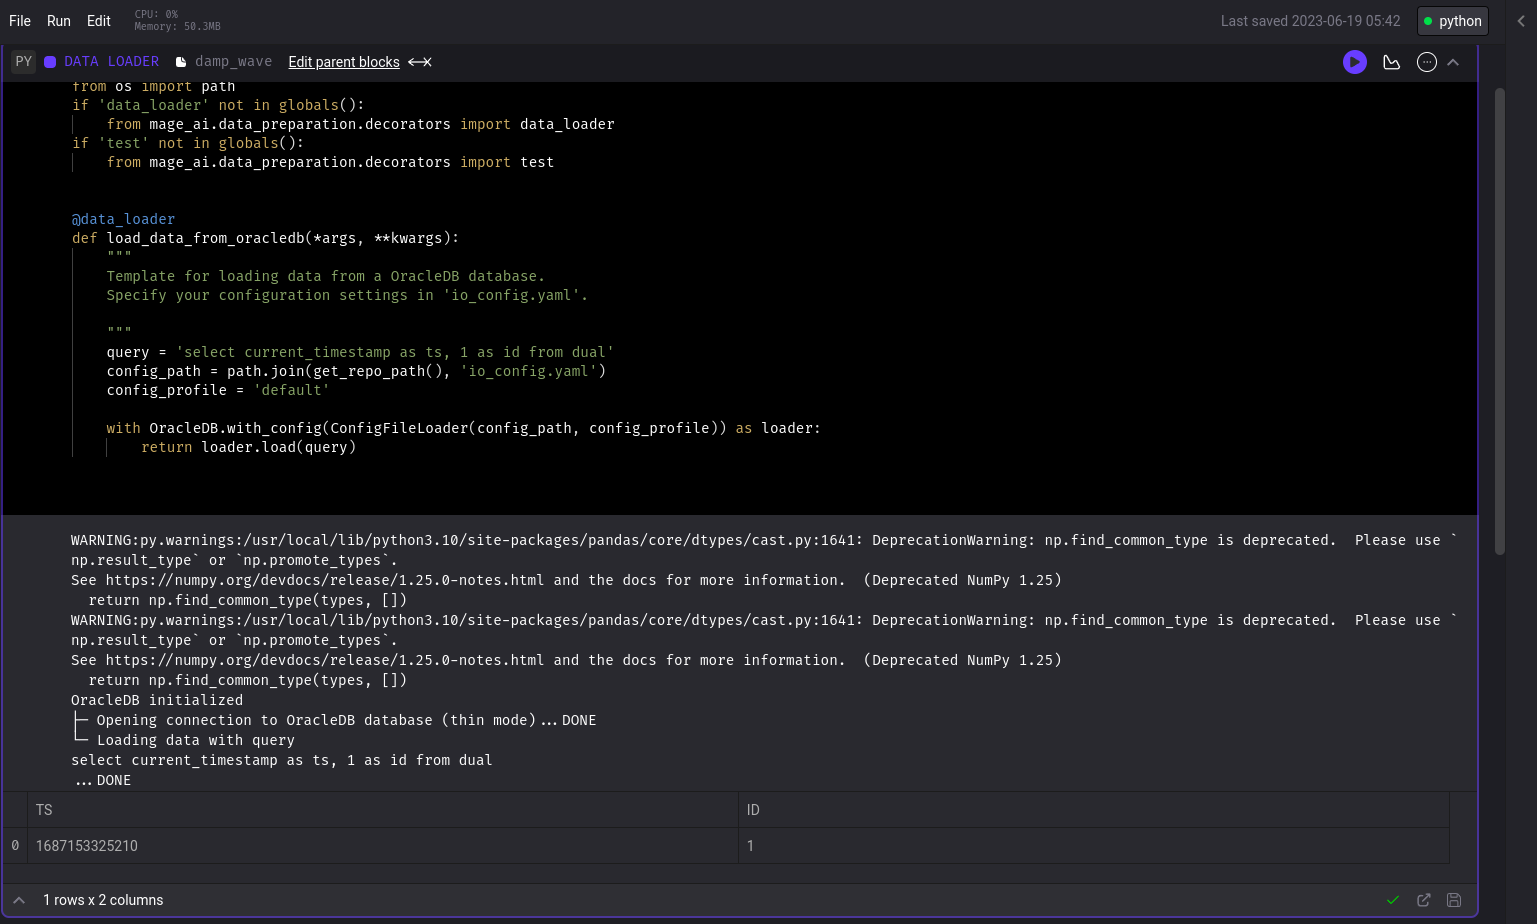Click the row index 0 cell
The width and height of the screenshot is (1537, 924).
[x=15, y=846]
